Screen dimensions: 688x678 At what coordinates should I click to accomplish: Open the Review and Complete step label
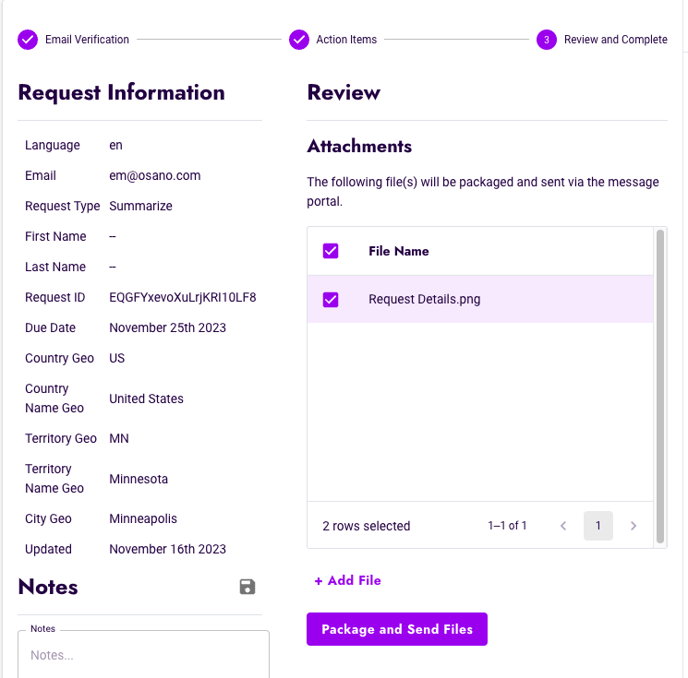click(x=615, y=40)
